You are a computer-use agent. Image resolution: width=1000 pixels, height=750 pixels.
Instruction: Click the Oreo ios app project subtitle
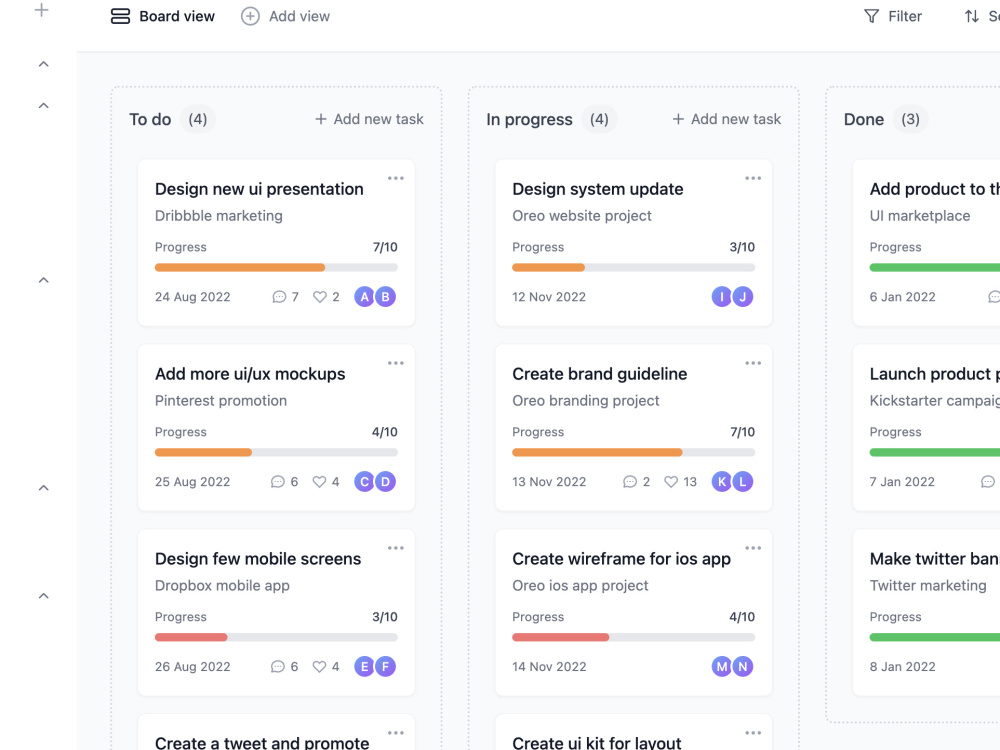tap(580, 586)
